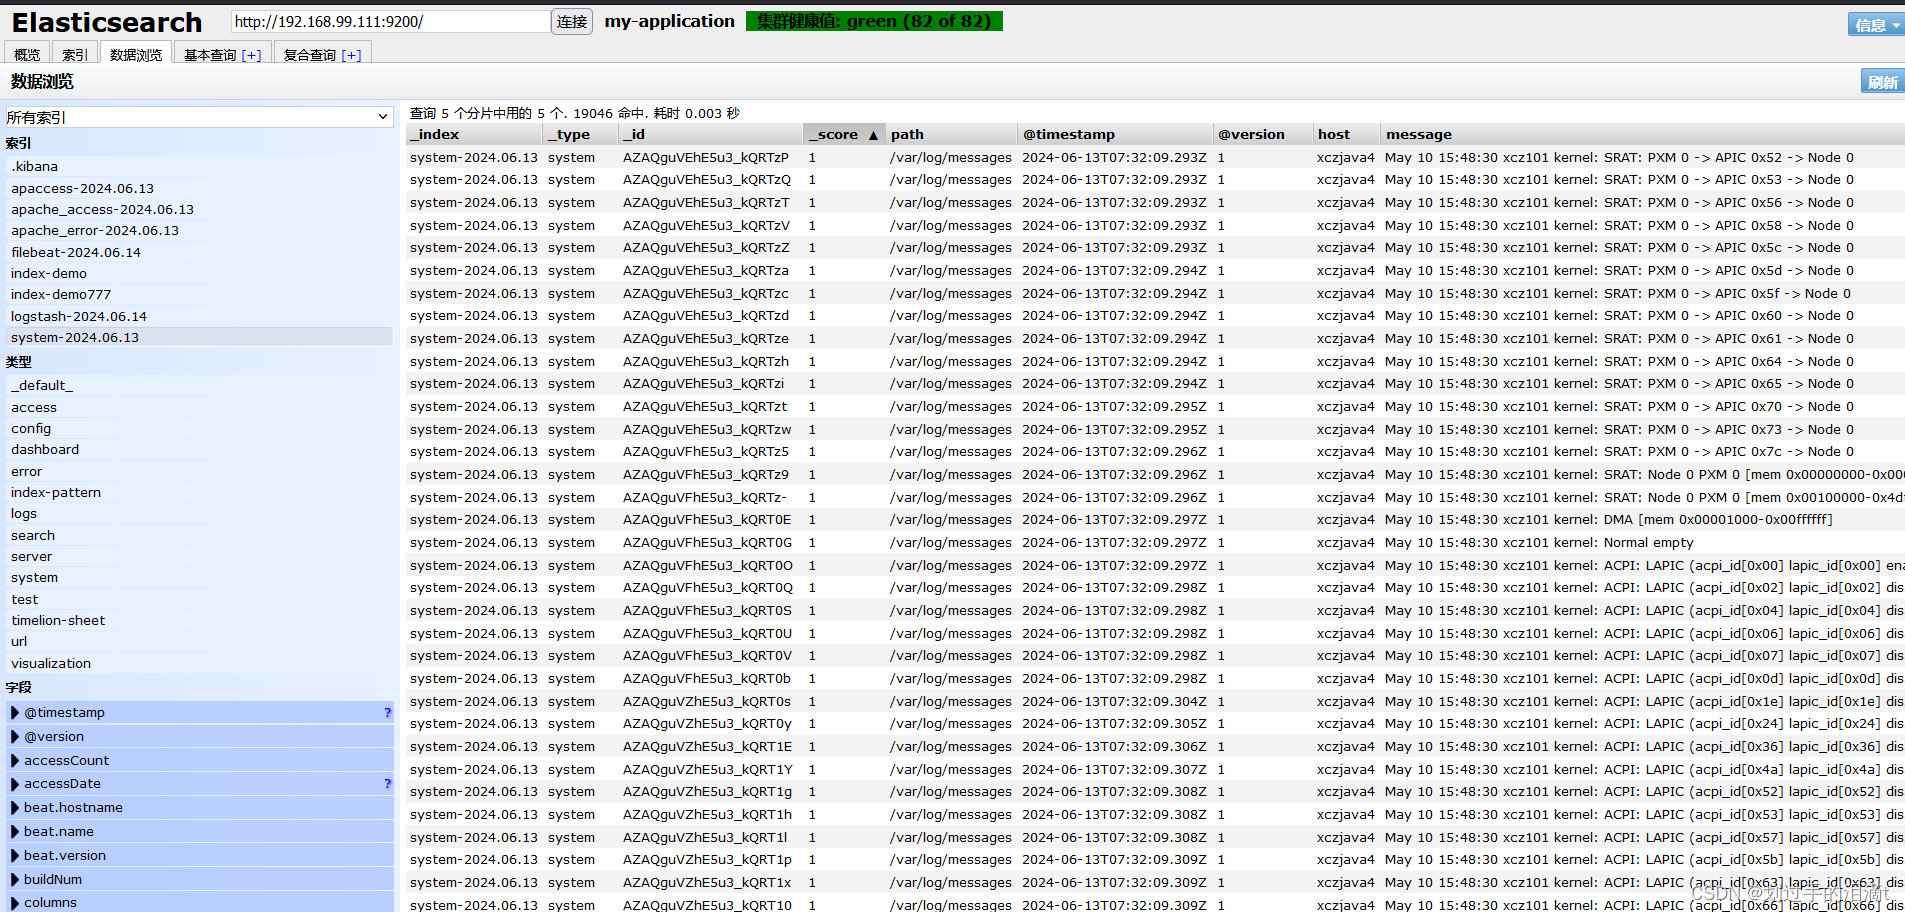Sort by the host column header

[1346, 134]
